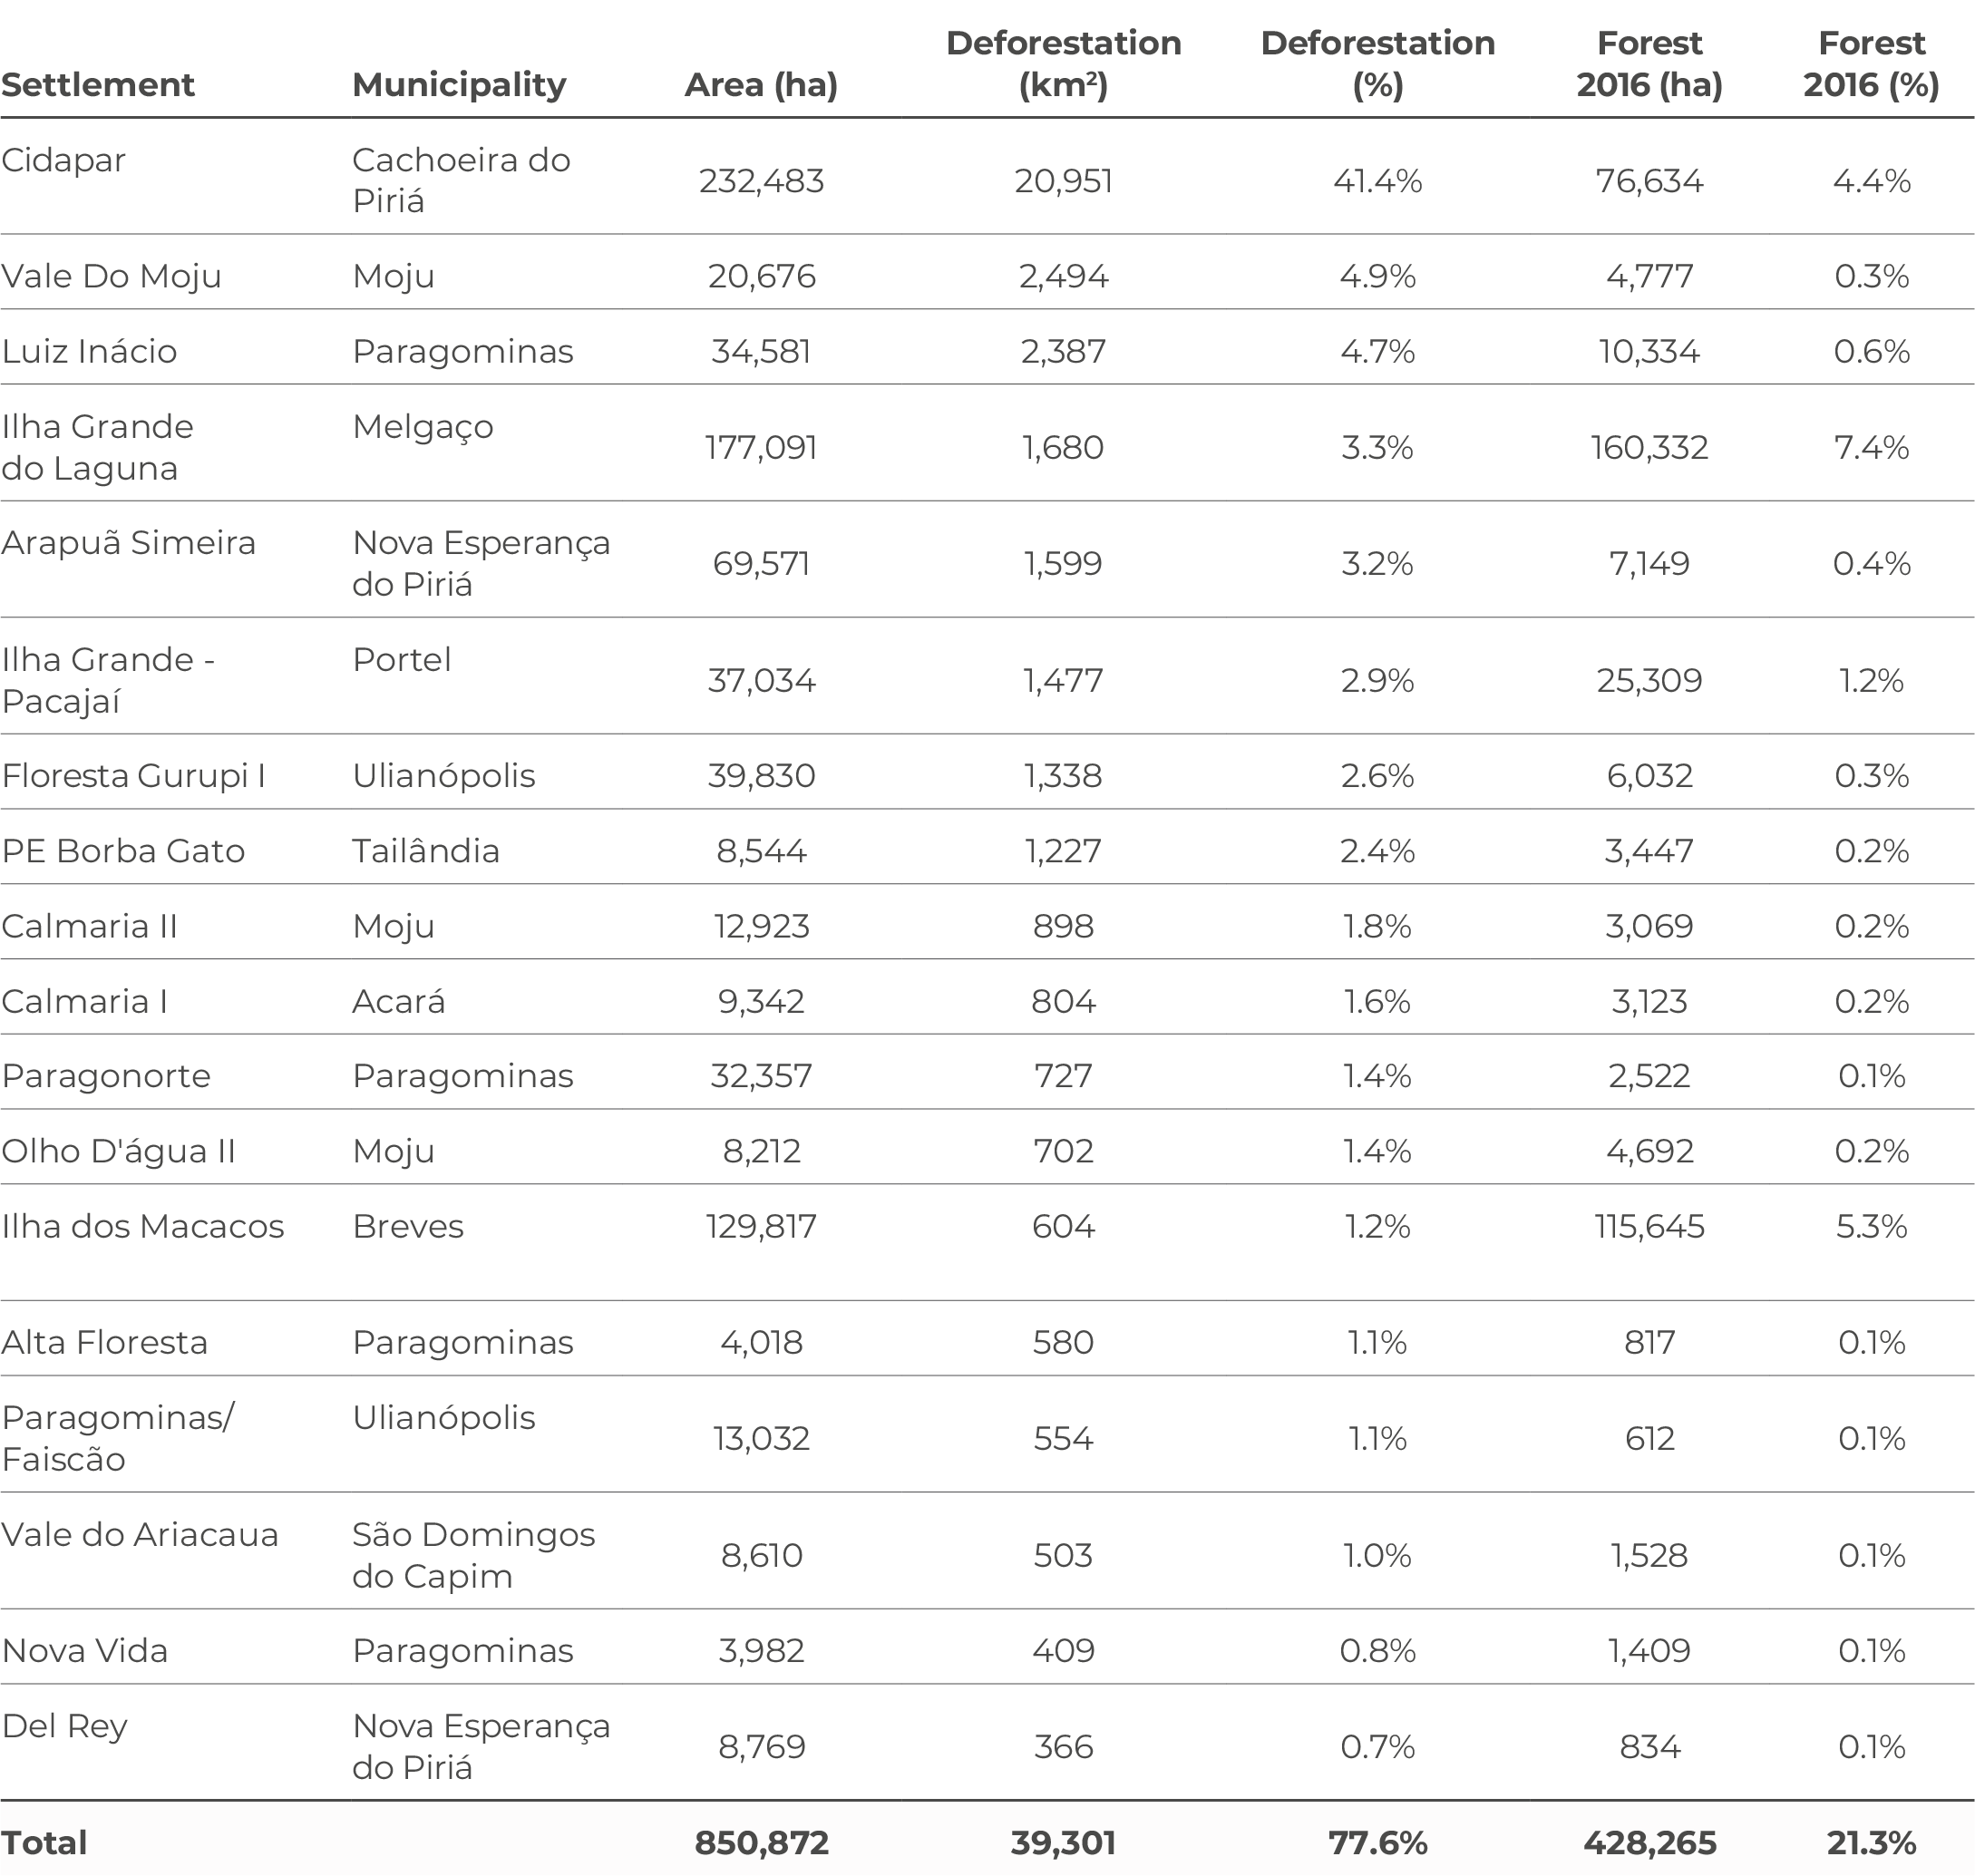Click the Forest 2016 (ha) header
The width and height of the screenshot is (1975, 1876).
tap(1649, 64)
